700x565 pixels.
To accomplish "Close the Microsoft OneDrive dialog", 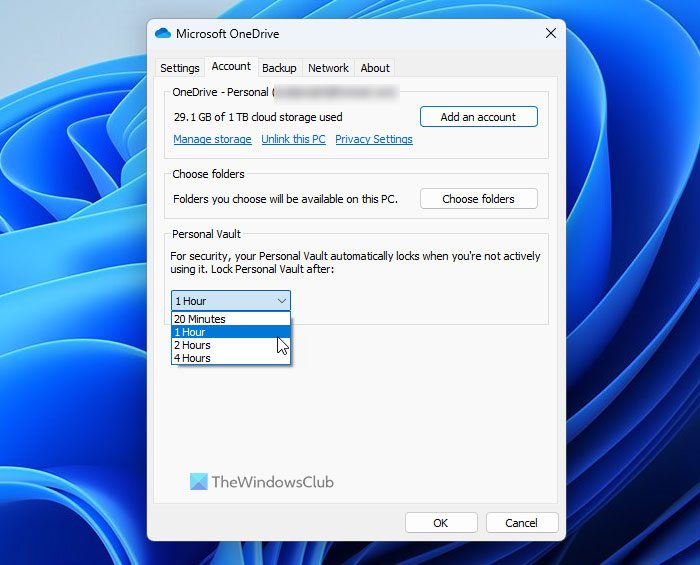I will coord(551,33).
